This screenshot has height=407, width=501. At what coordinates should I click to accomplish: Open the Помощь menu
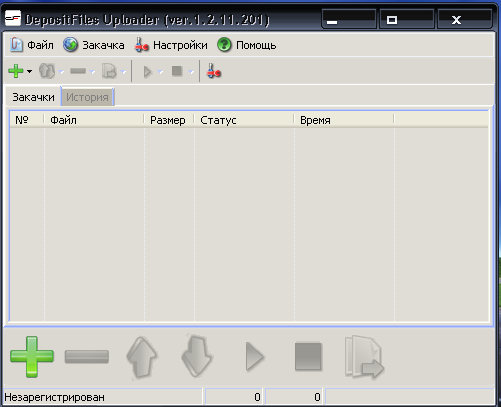[x=246, y=45]
